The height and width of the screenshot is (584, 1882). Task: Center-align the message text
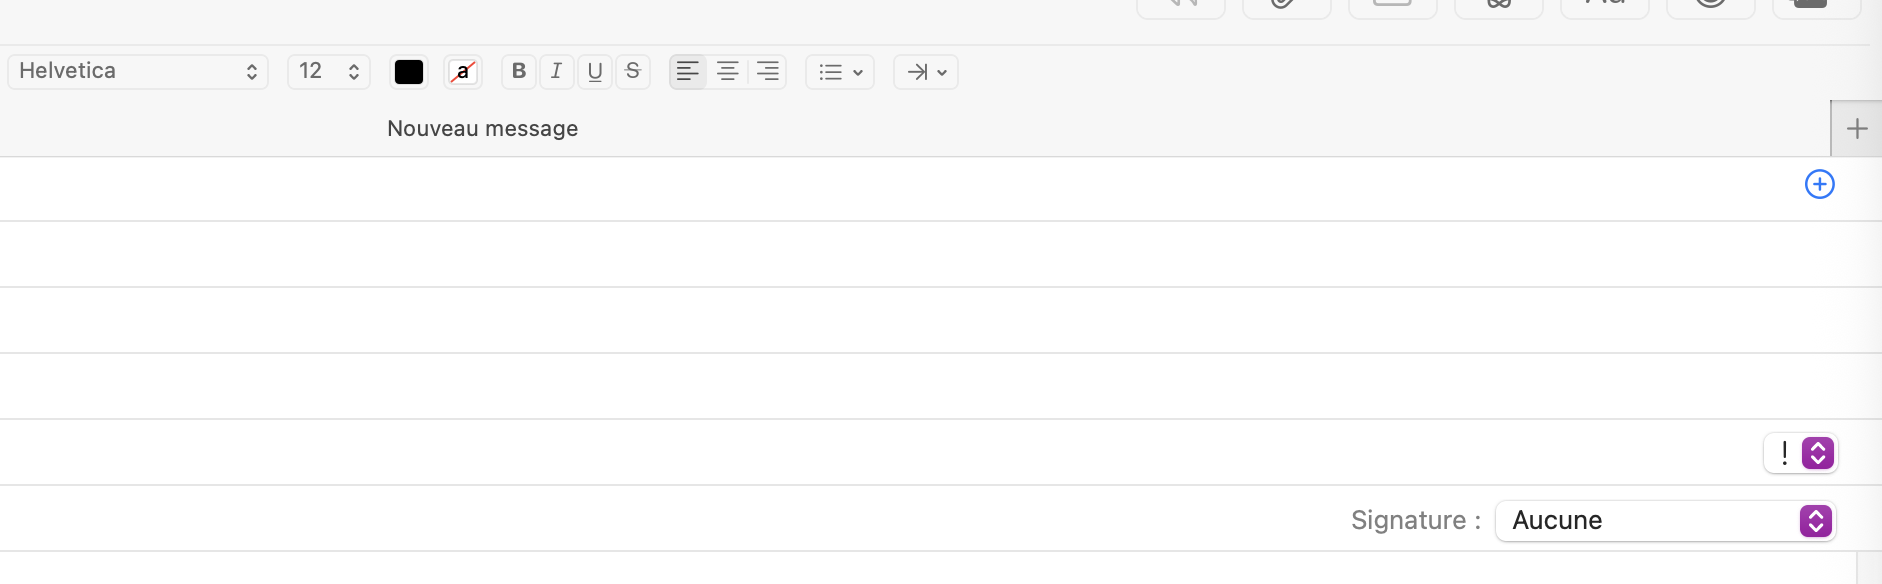tap(728, 71)
